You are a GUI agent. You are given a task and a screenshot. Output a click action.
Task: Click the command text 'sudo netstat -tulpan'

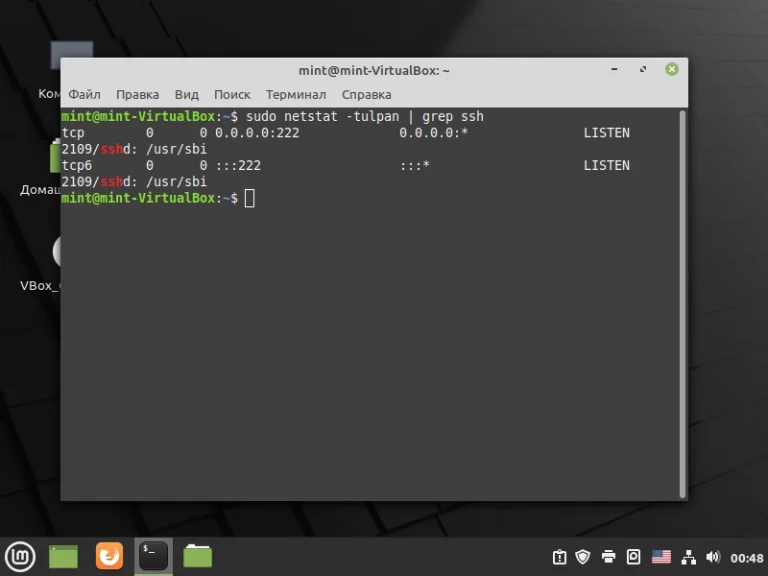tap(322, 117)
